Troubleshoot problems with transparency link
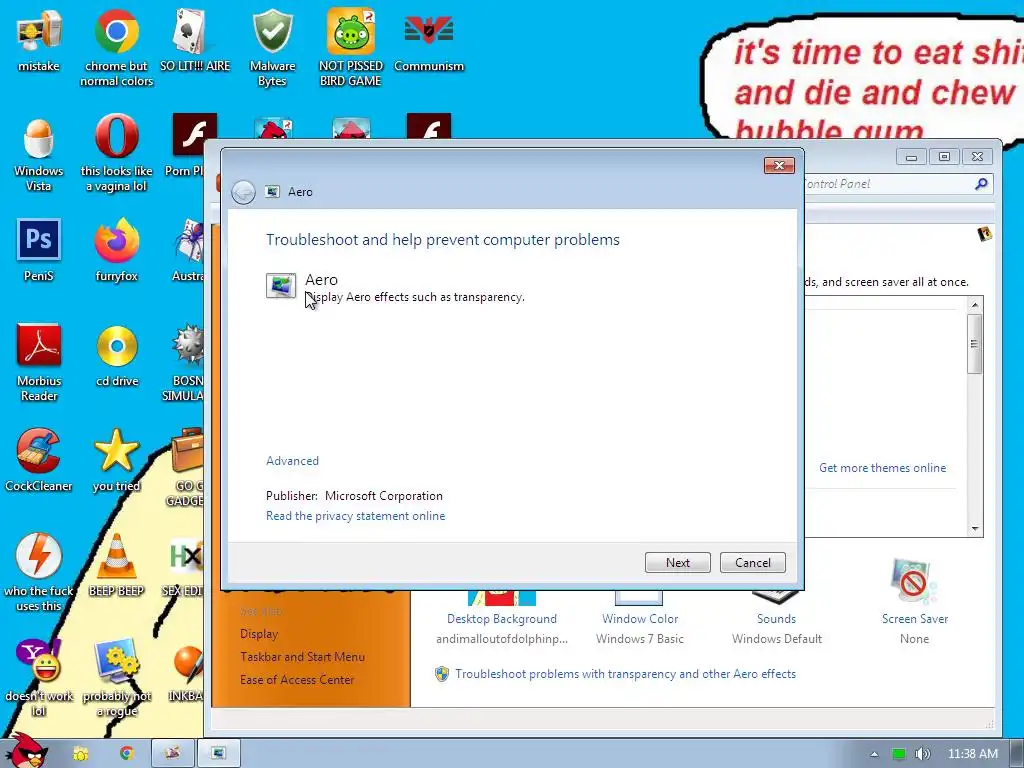Screen dimensions: 1024x768 coord(625,674)
